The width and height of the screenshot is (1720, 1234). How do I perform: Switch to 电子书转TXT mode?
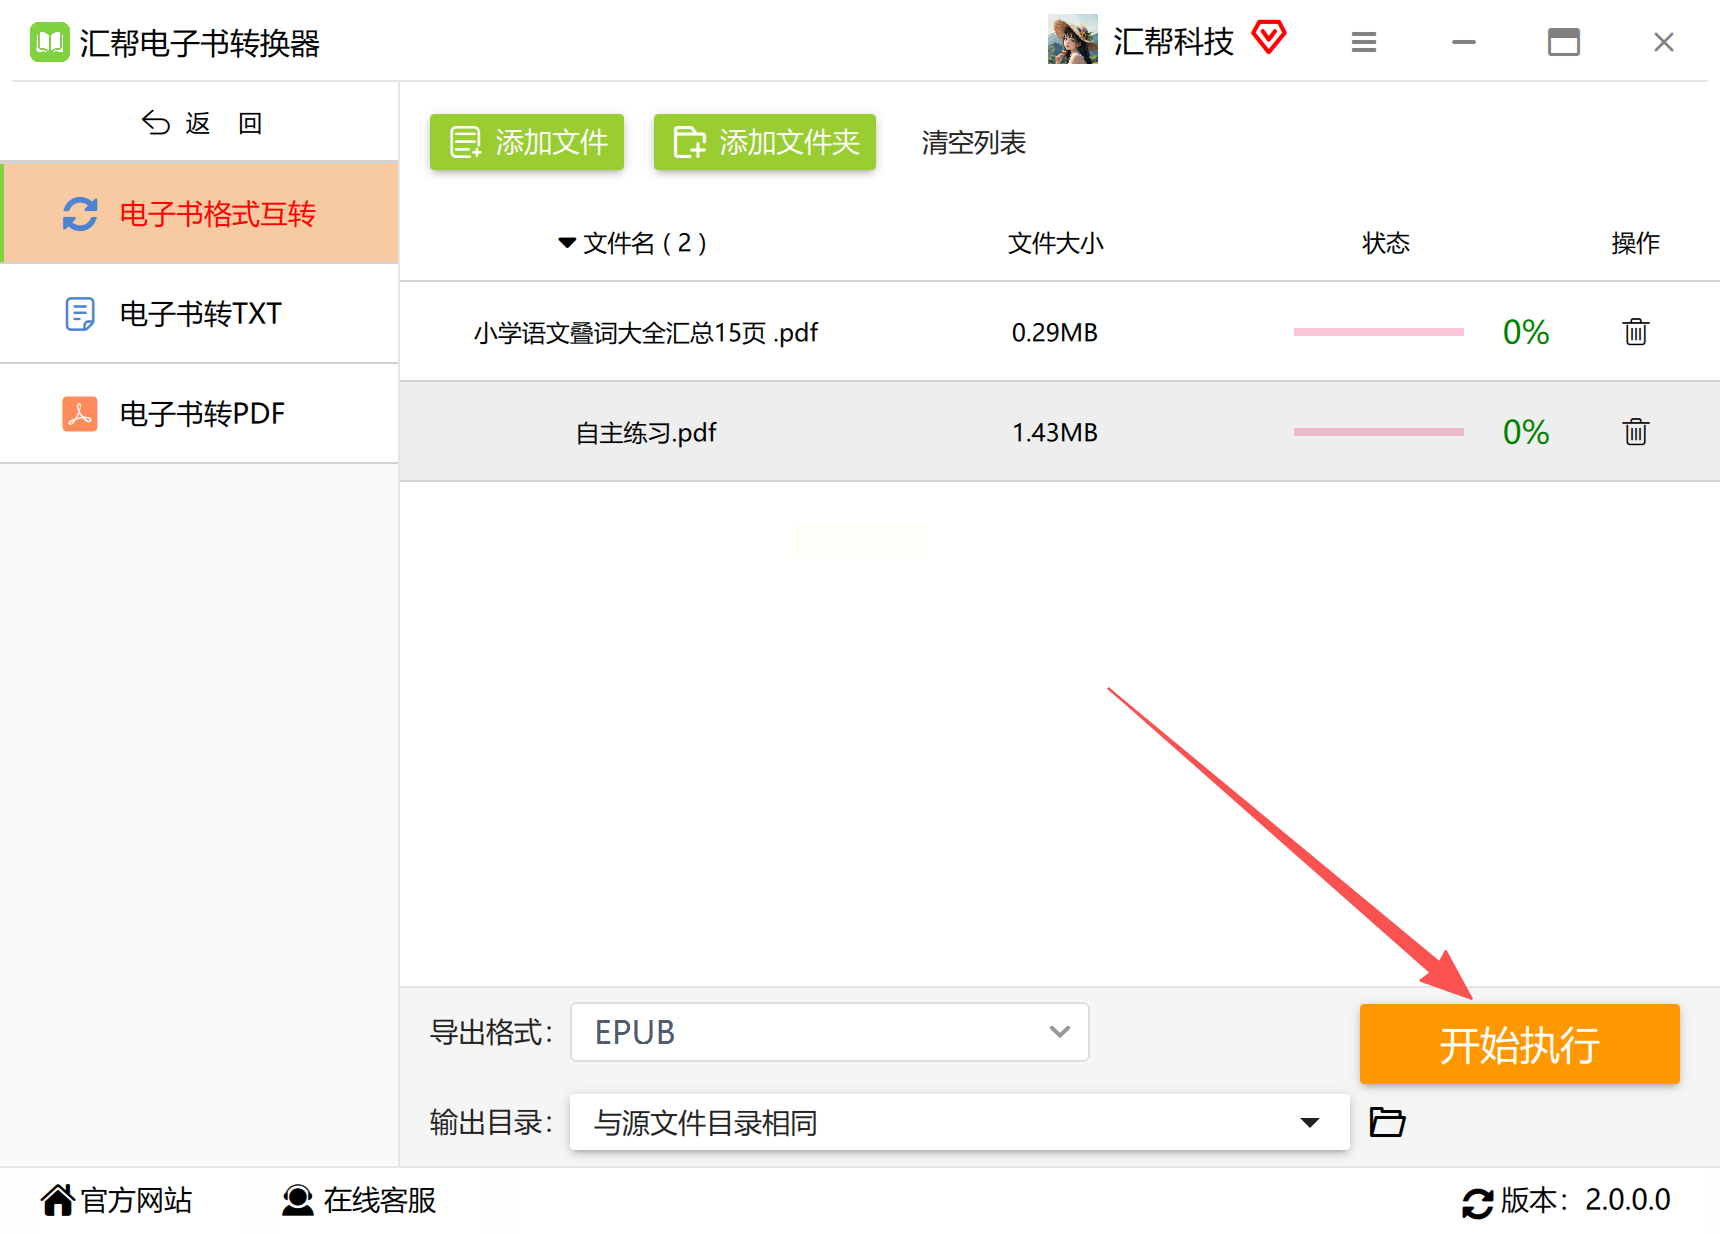pyautogui.click(x=200, y=314)
